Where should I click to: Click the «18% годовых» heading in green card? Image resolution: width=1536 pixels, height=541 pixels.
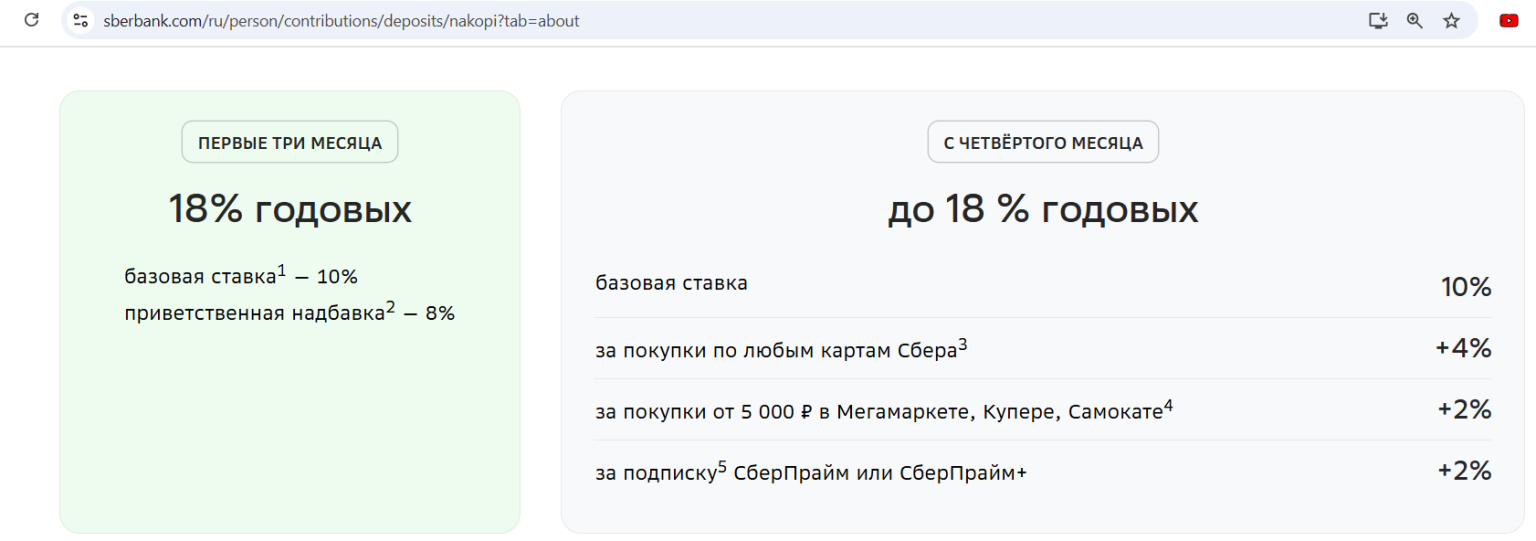[x=290, y=210]
